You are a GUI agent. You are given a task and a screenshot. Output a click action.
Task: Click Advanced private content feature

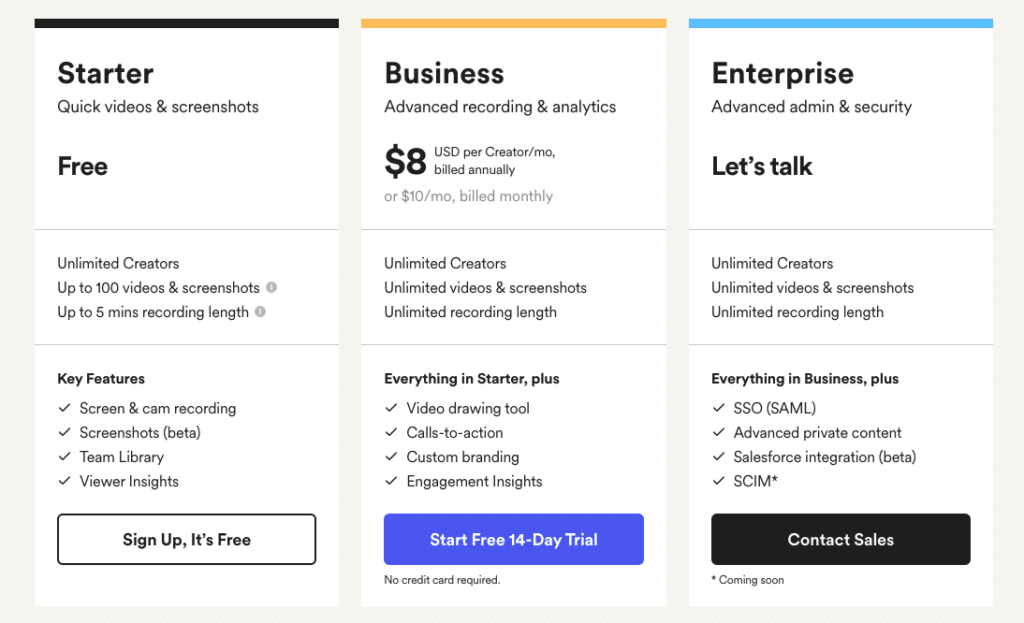point(817,432)
